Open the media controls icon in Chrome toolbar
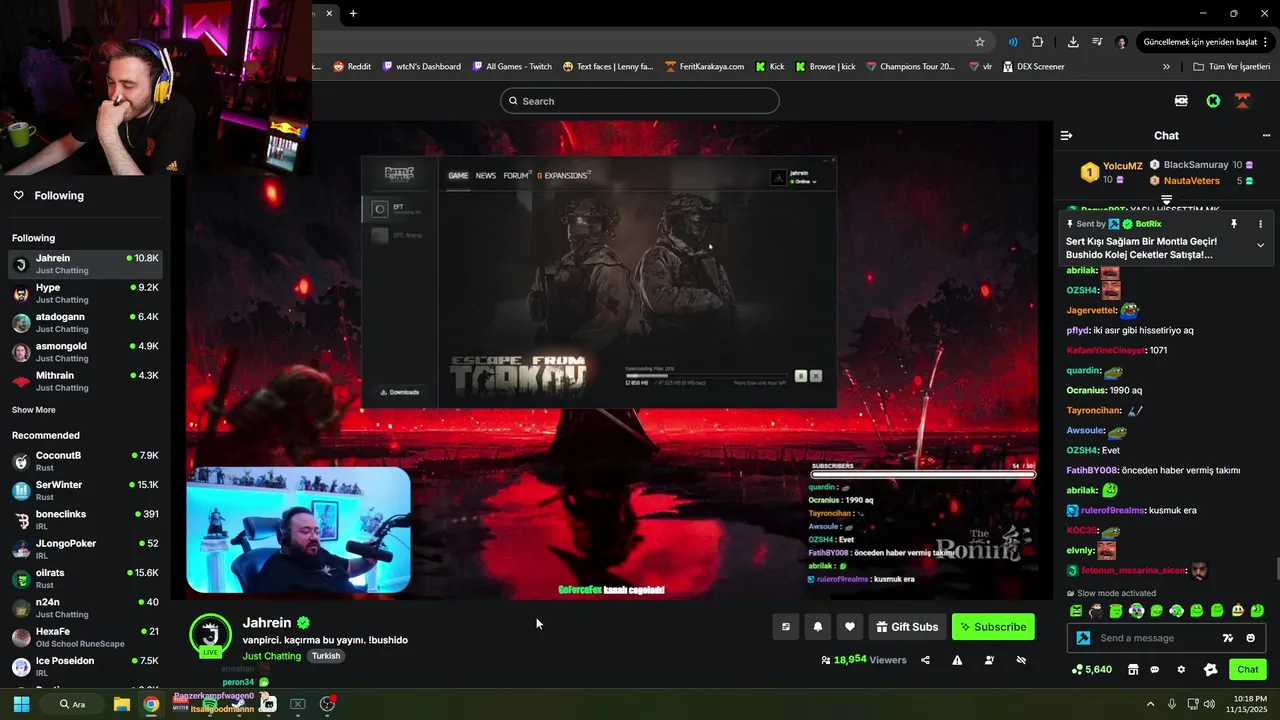 click(x=1097, y=42)
